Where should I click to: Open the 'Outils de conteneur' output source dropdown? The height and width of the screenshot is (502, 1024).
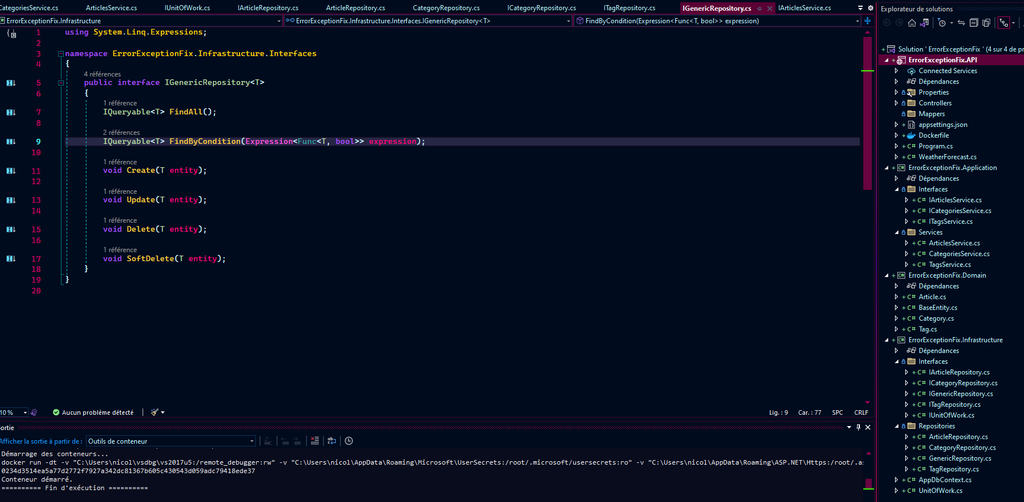pyautogui.click(x=170, y=441)
